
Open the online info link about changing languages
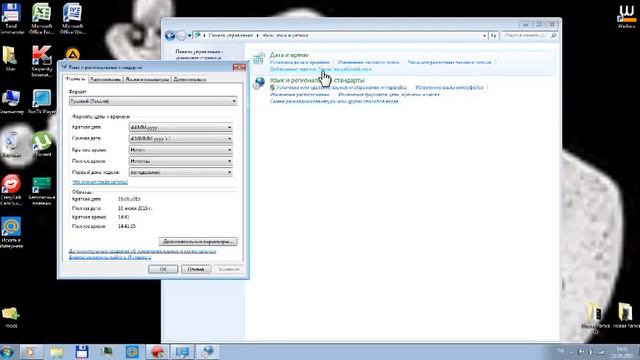click(x=142, y=254)
